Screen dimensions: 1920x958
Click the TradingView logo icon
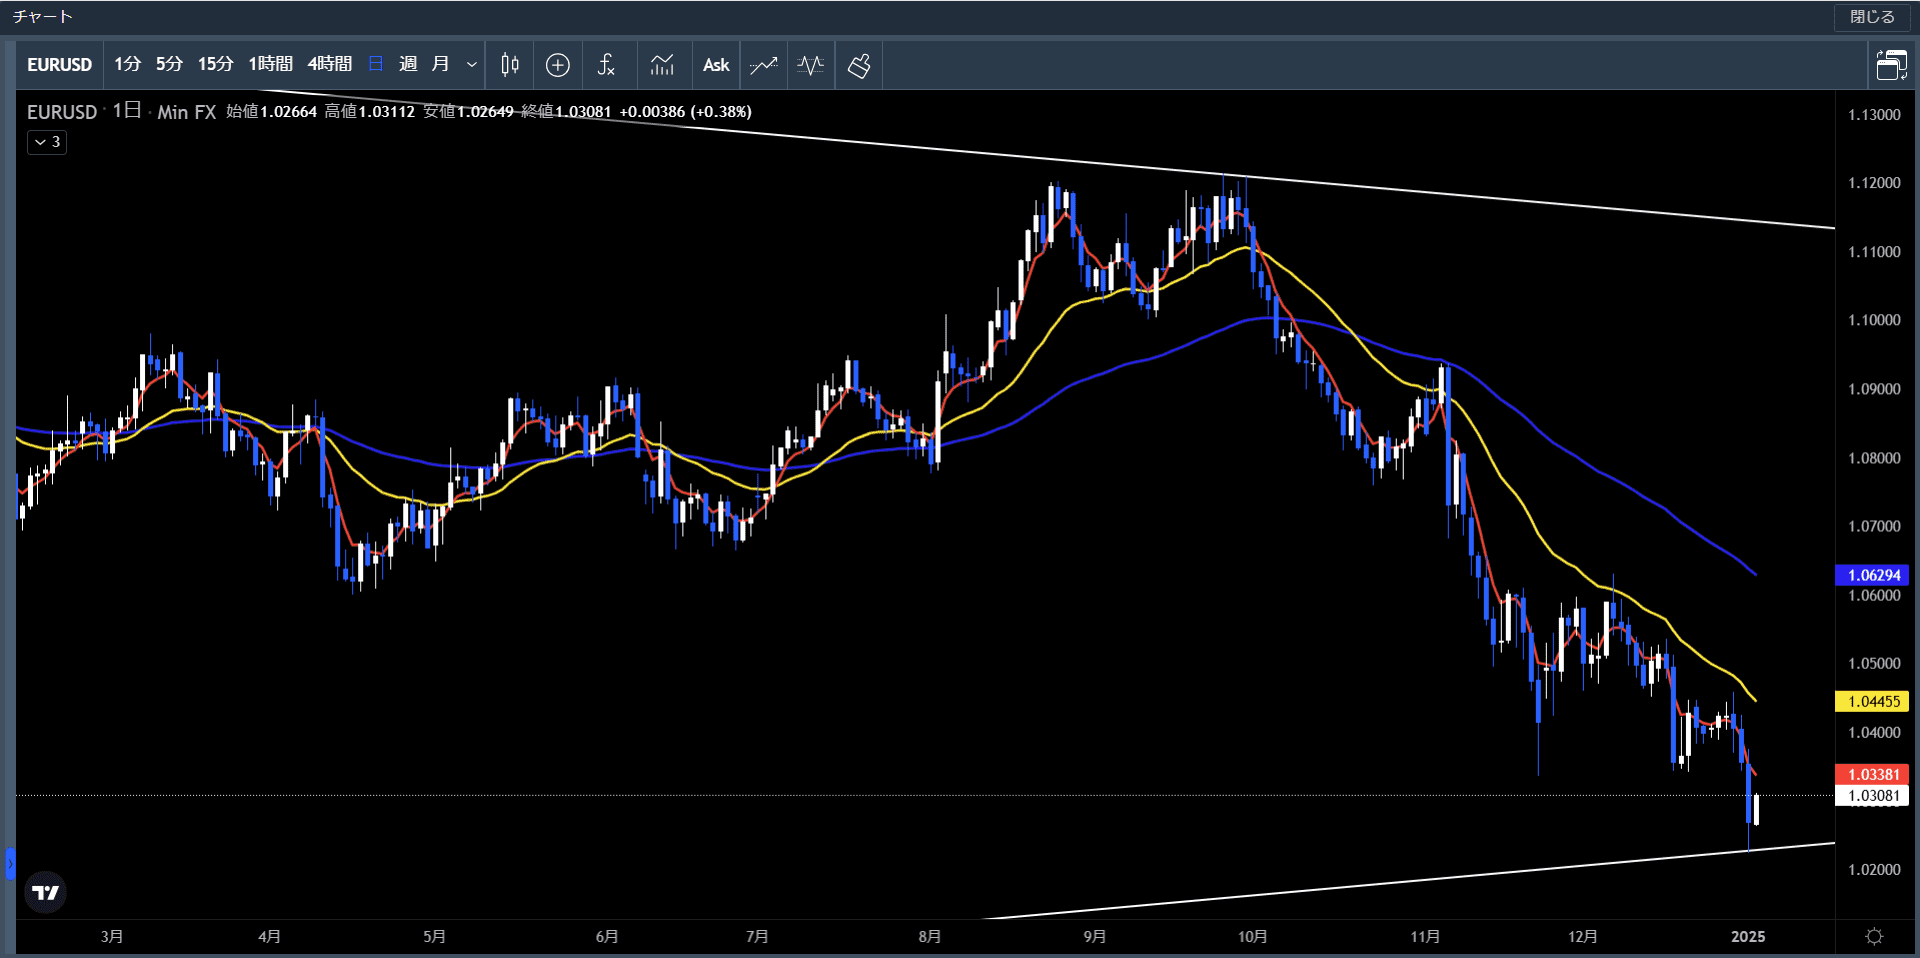(x=45, y=892)
